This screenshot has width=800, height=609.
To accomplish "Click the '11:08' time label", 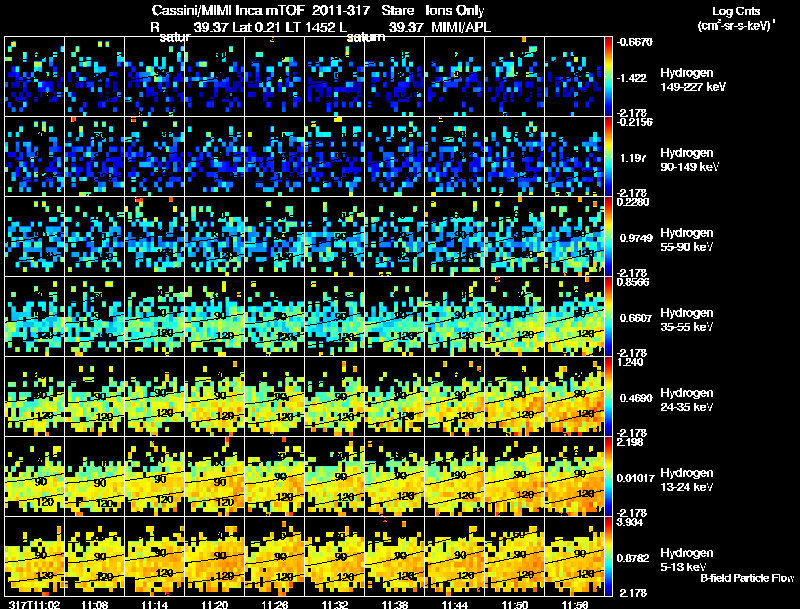I will (x=95, y=604).
